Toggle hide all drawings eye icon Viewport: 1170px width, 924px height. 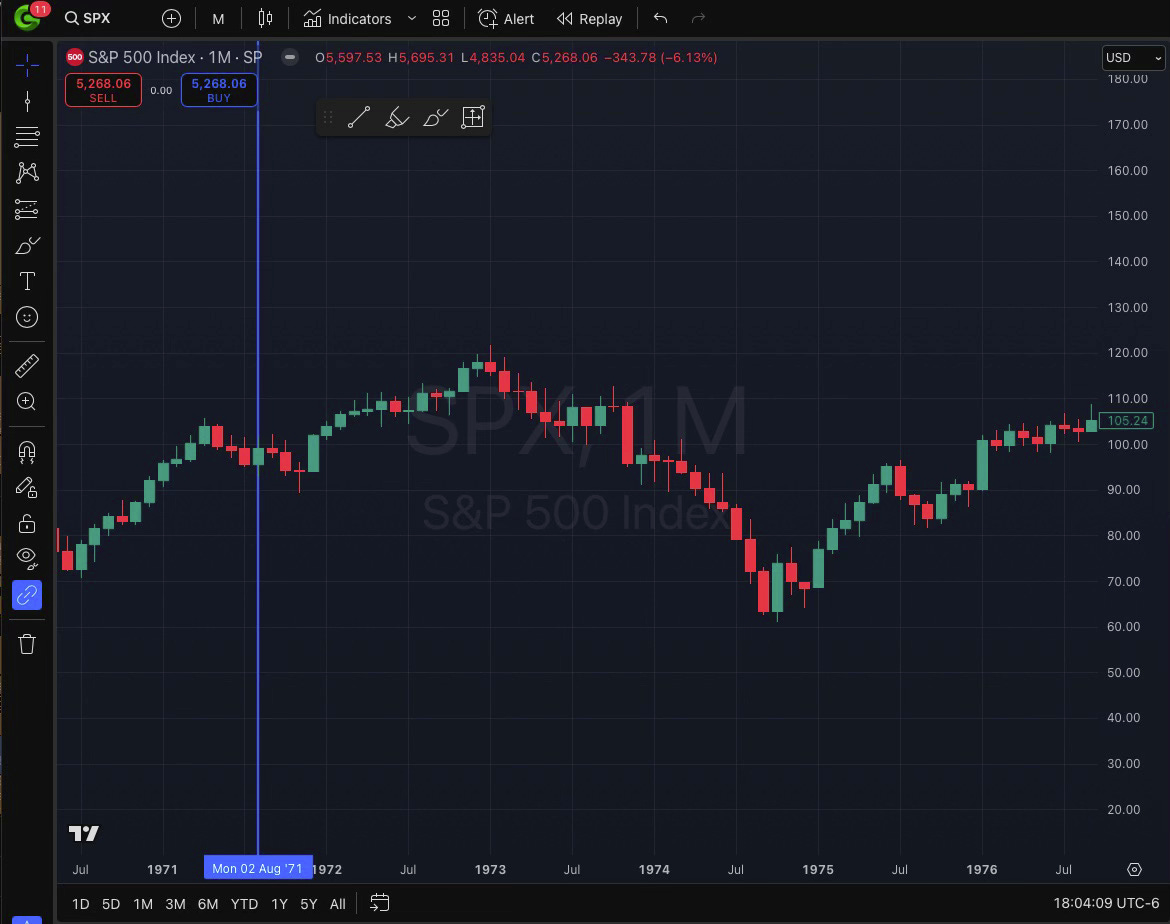(x=27, y=558)
